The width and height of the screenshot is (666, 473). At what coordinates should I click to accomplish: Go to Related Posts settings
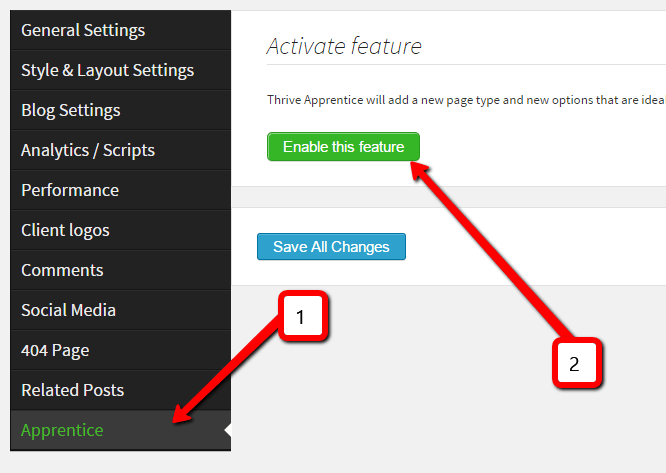[121, 390]
